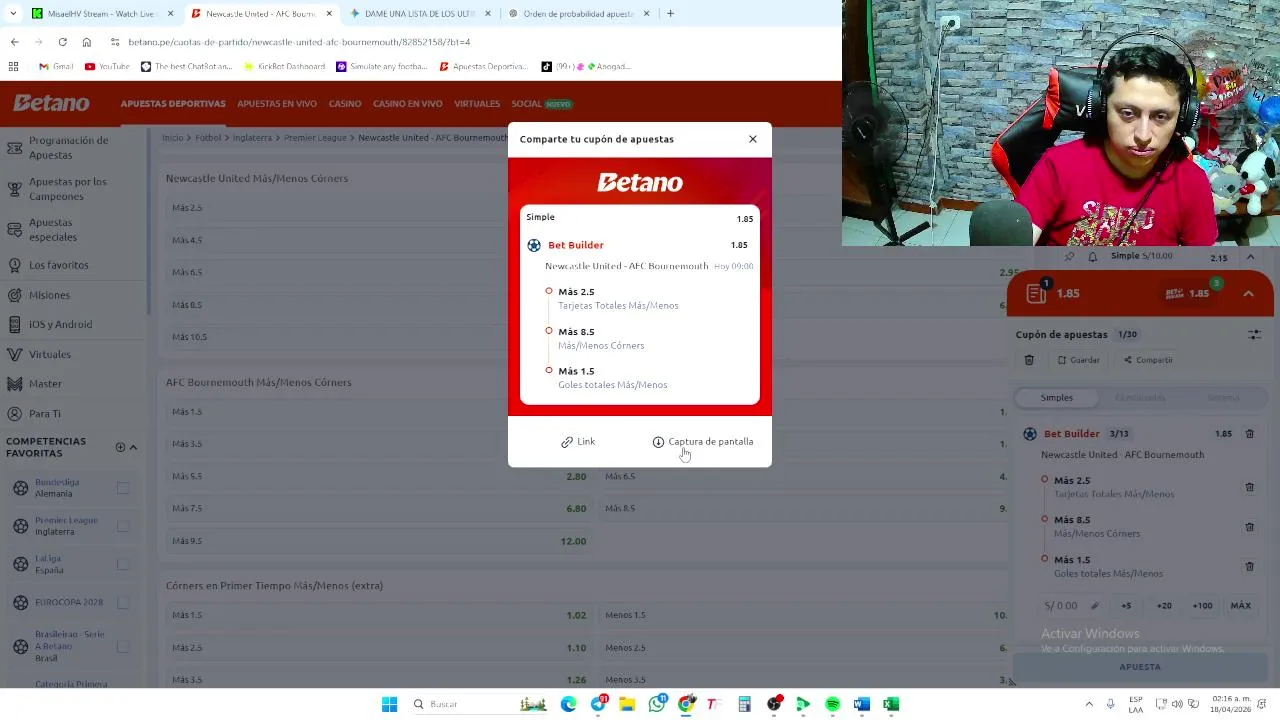Open APUESTAS EN VIVO menu
The height and width of the screenshot is (720, 1280).
(277, 104)
